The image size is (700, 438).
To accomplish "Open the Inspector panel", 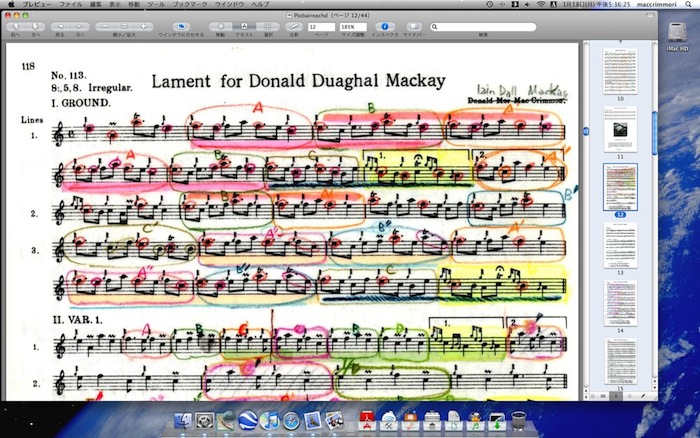I will coord(384,24).
